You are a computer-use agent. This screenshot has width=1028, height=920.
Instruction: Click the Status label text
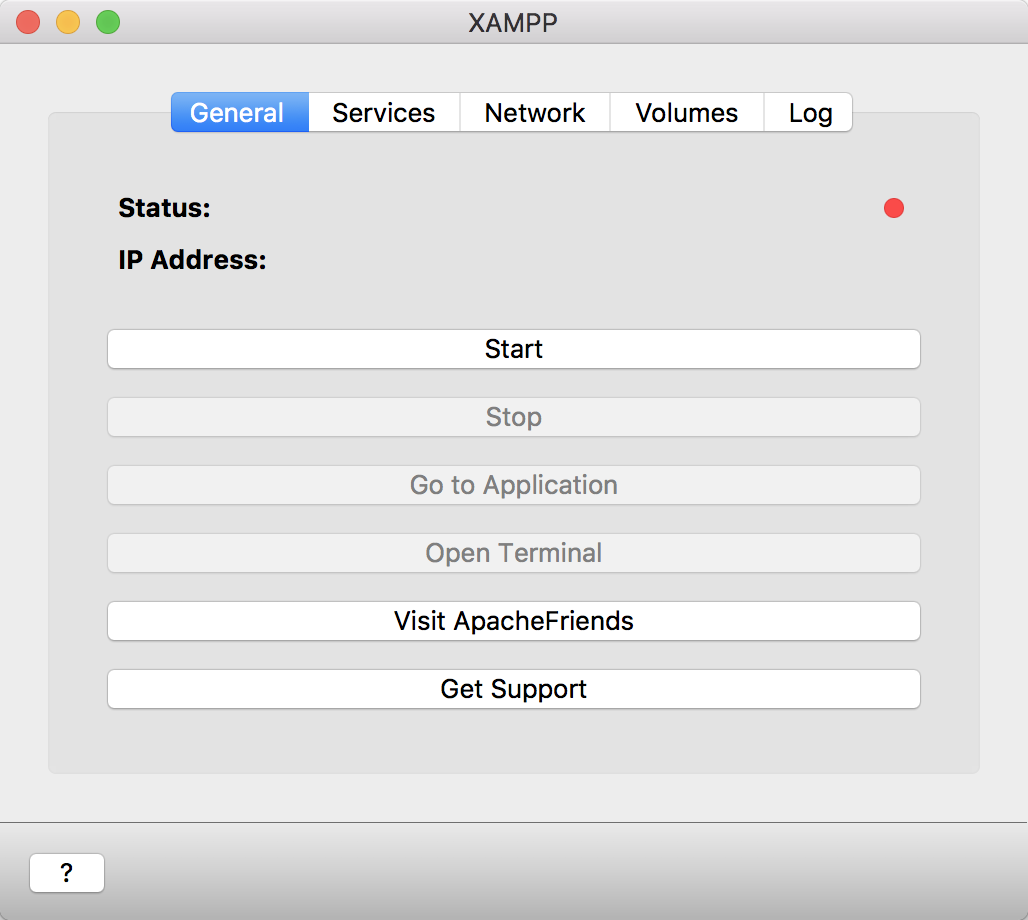(165, 208)
